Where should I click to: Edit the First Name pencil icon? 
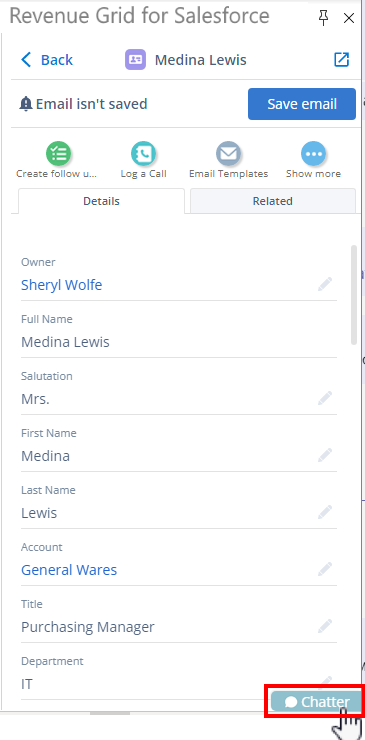click(325, 455)
